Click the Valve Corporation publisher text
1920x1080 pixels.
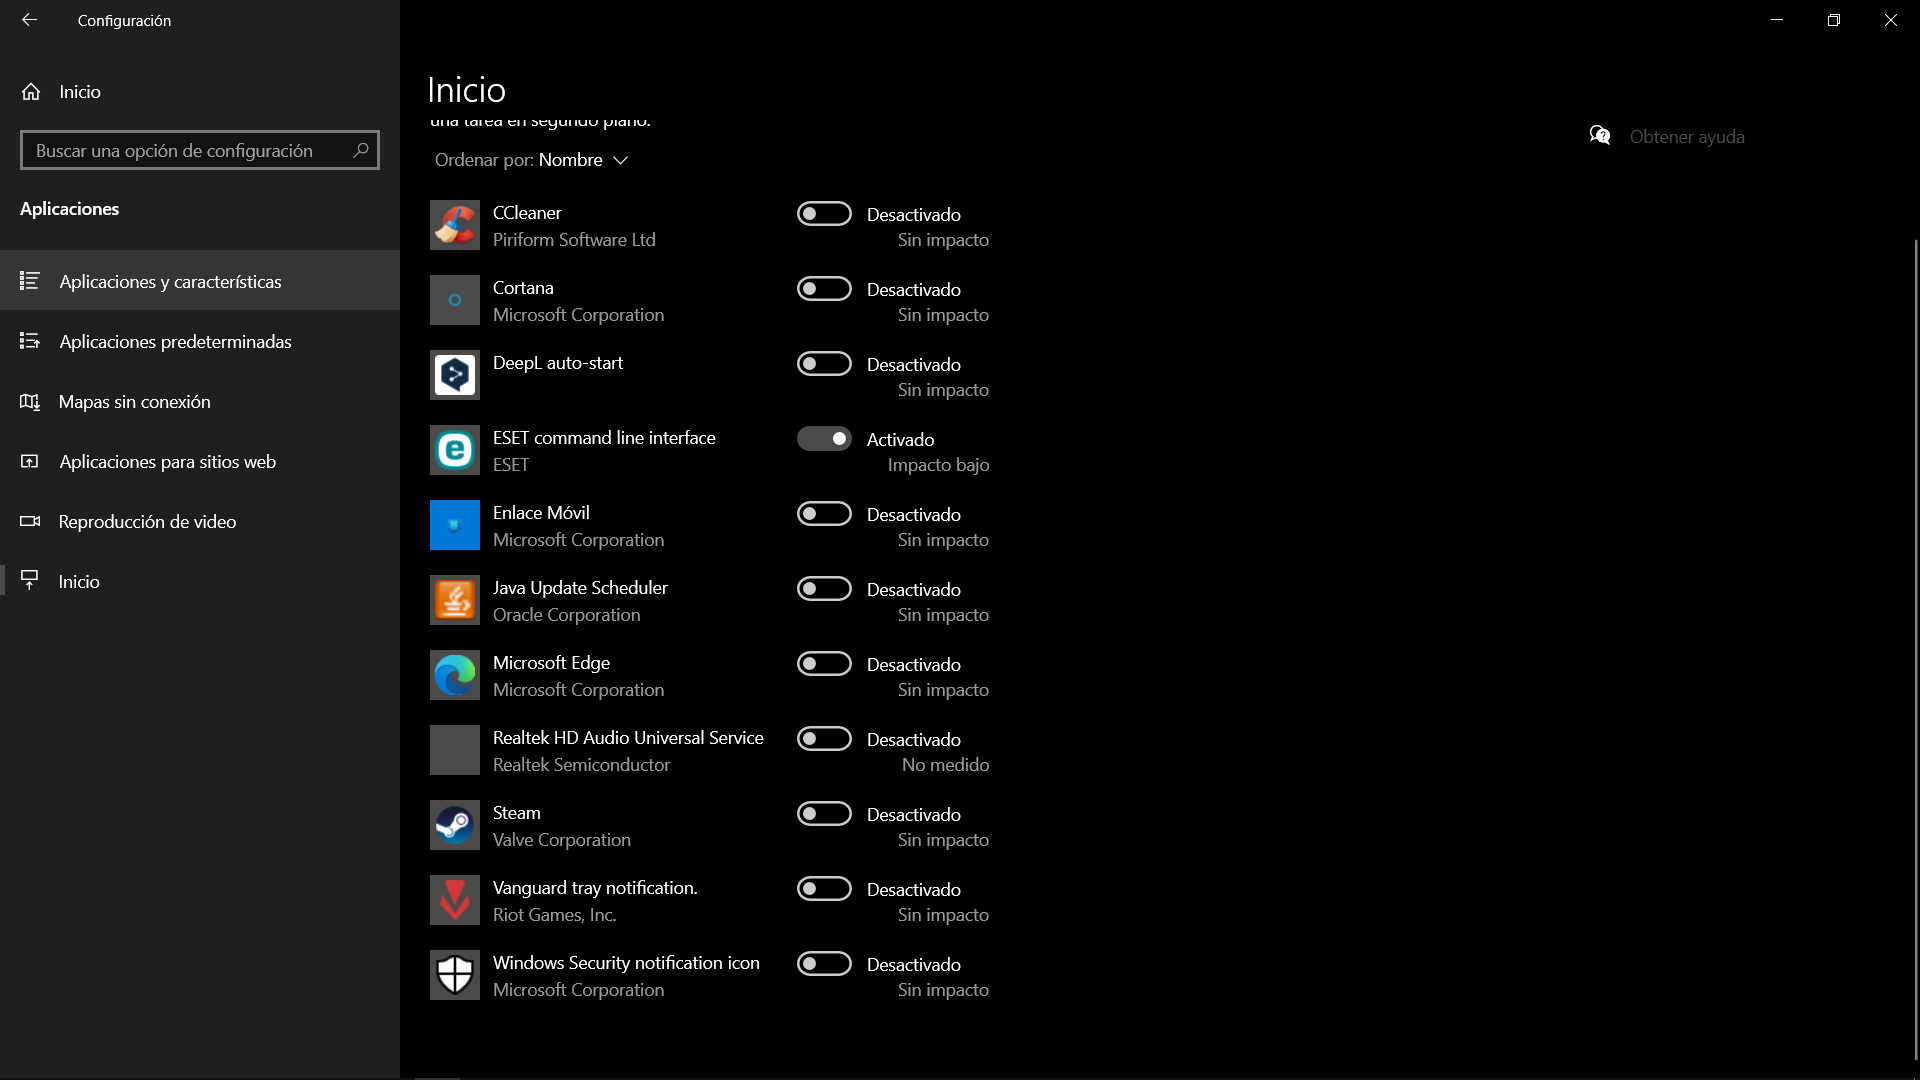(562, 840)
